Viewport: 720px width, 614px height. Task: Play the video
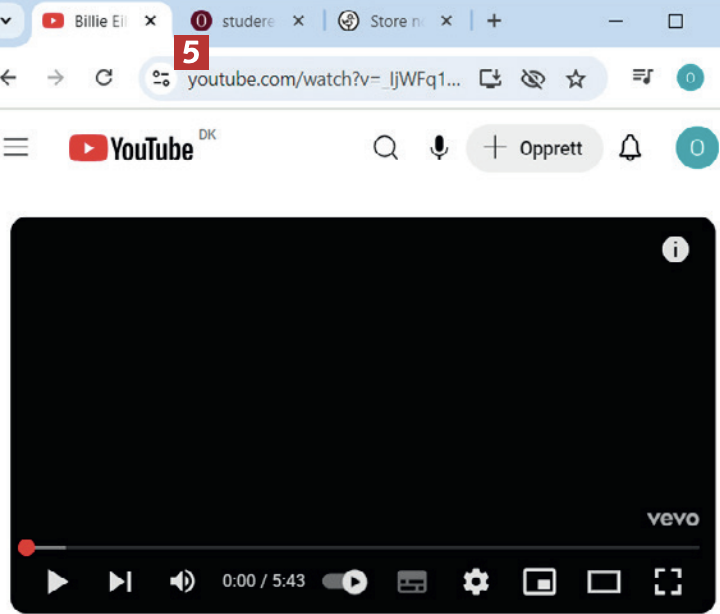(57, 582)
